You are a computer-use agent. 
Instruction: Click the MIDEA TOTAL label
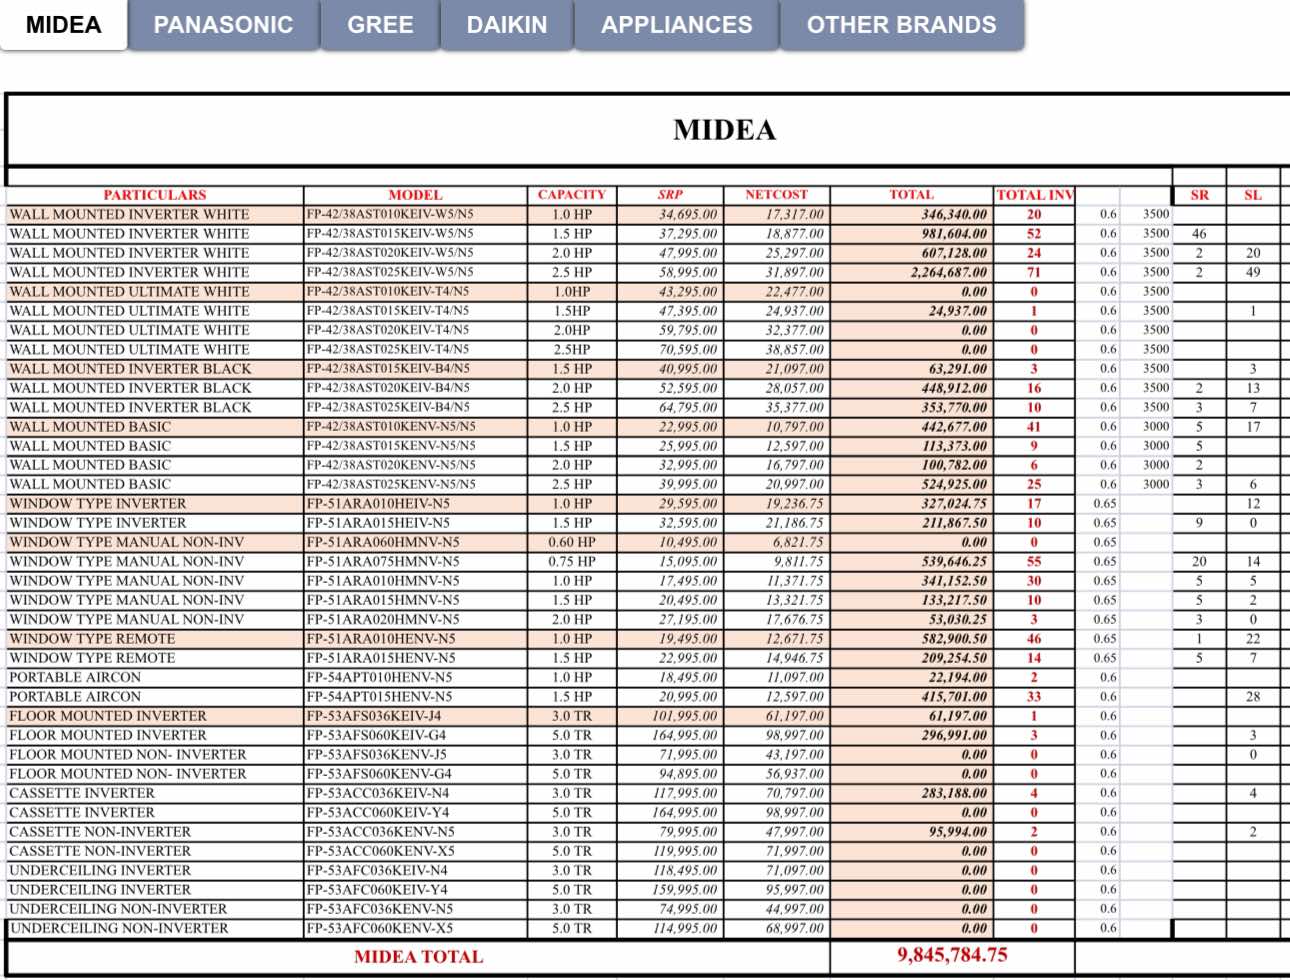[x=418, y=957]
